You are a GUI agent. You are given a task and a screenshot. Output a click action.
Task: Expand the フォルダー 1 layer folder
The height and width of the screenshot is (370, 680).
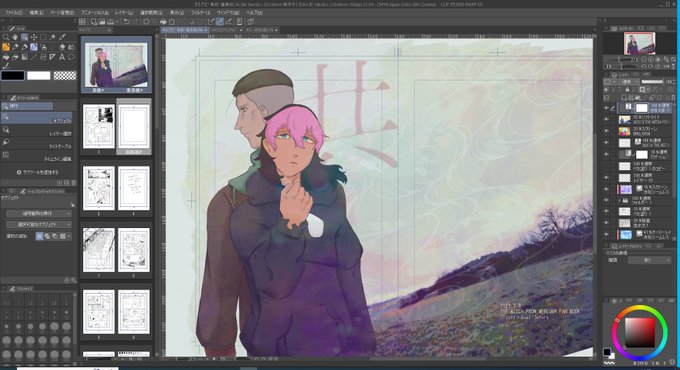[x=619, y=201]
